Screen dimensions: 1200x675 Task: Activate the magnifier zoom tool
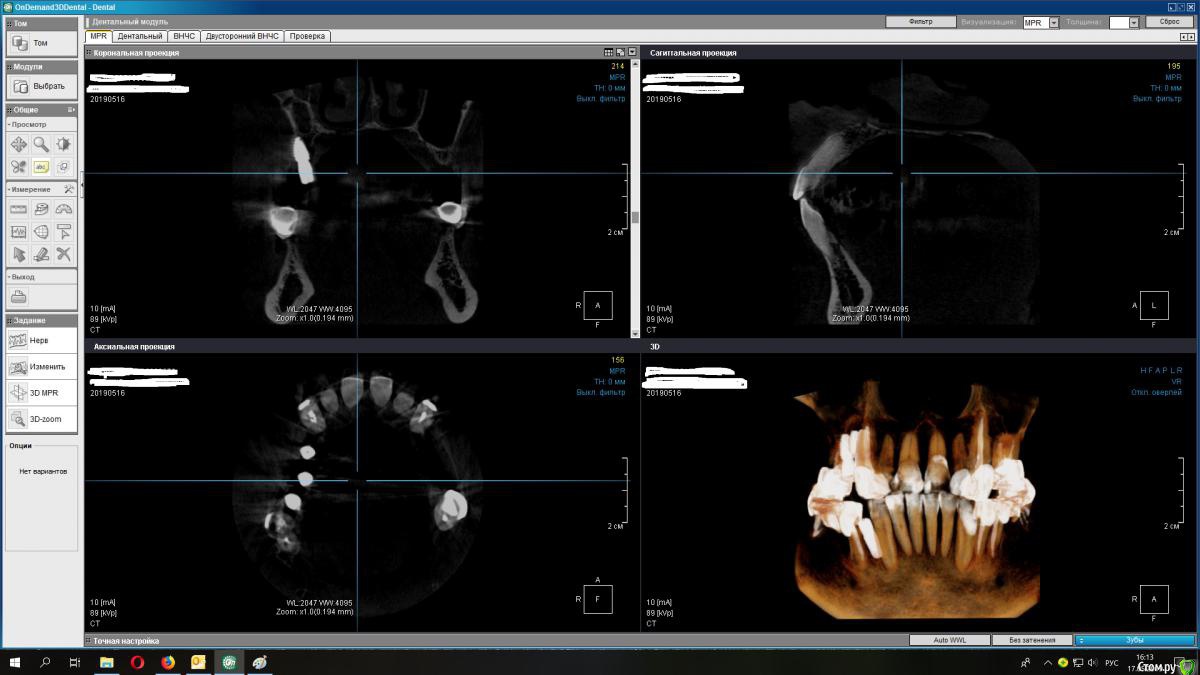[41, 145]
